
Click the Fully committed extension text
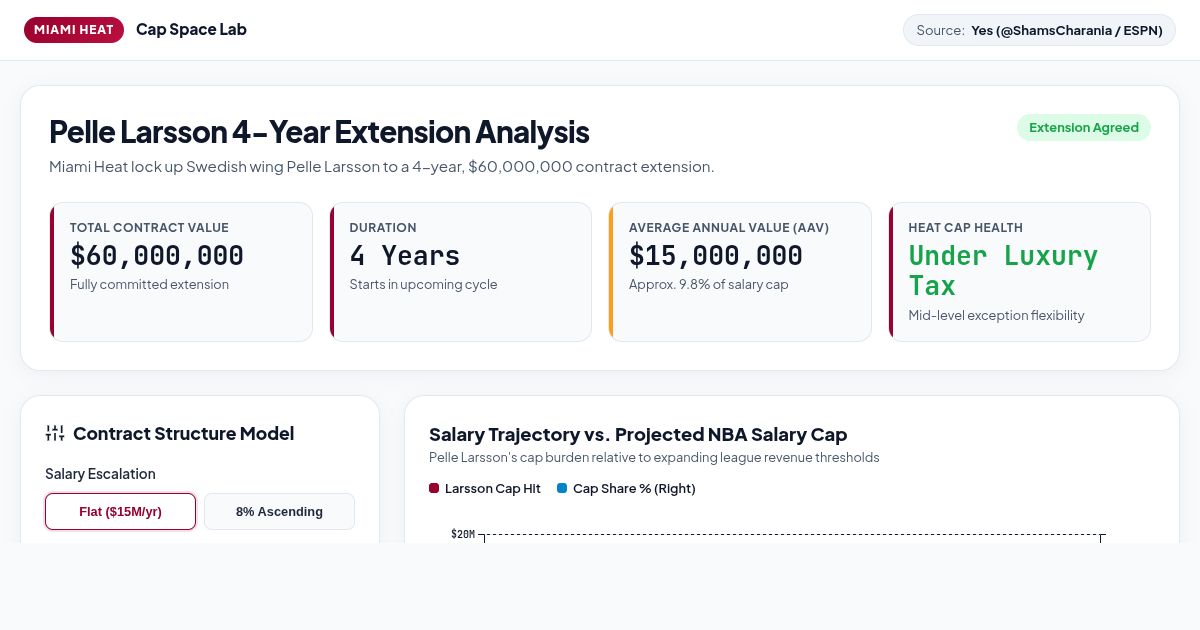(x=149, y=284)
